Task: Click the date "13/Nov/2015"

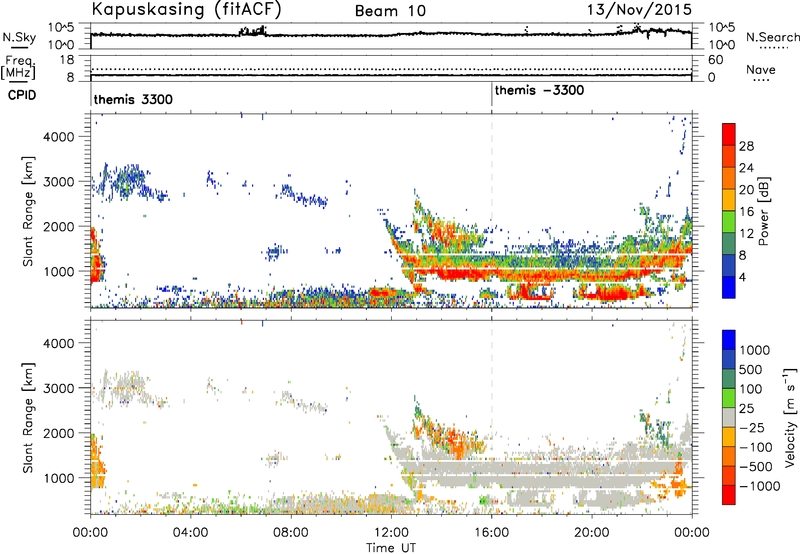Action: click(639, 9)
